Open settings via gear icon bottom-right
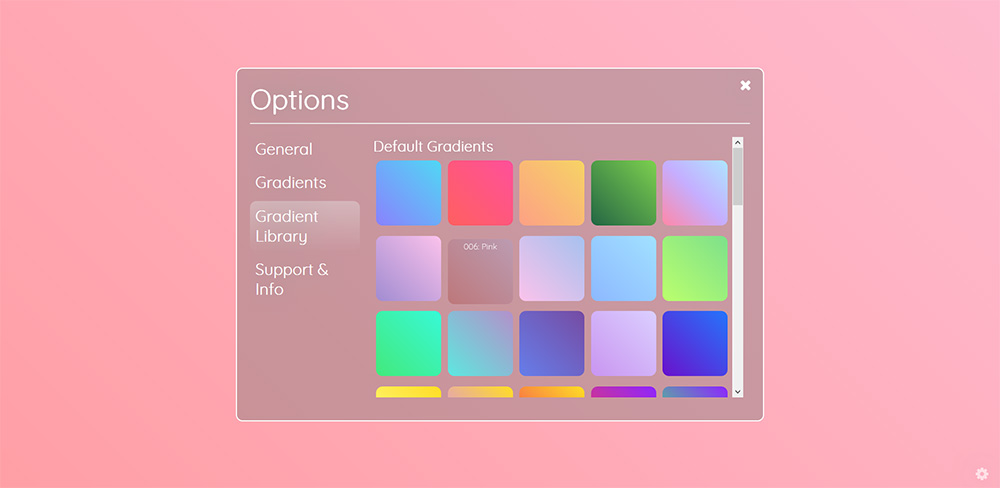1000x488 pixels. coord(982,473)
